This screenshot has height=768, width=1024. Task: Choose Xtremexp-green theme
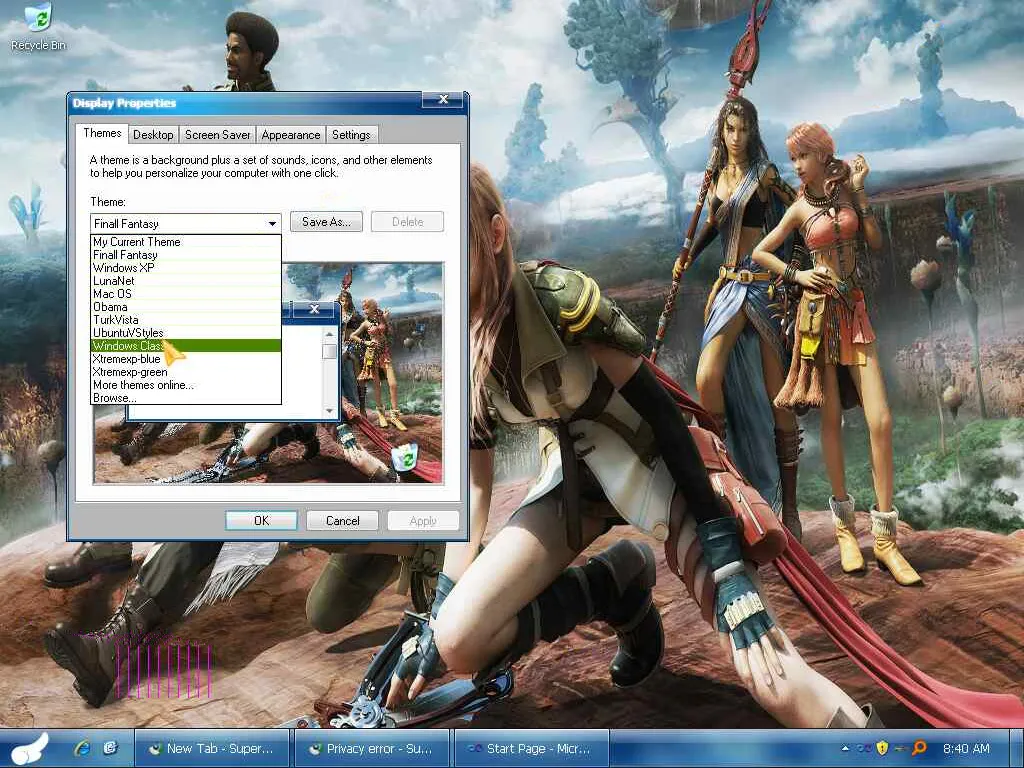pos(185,372)
